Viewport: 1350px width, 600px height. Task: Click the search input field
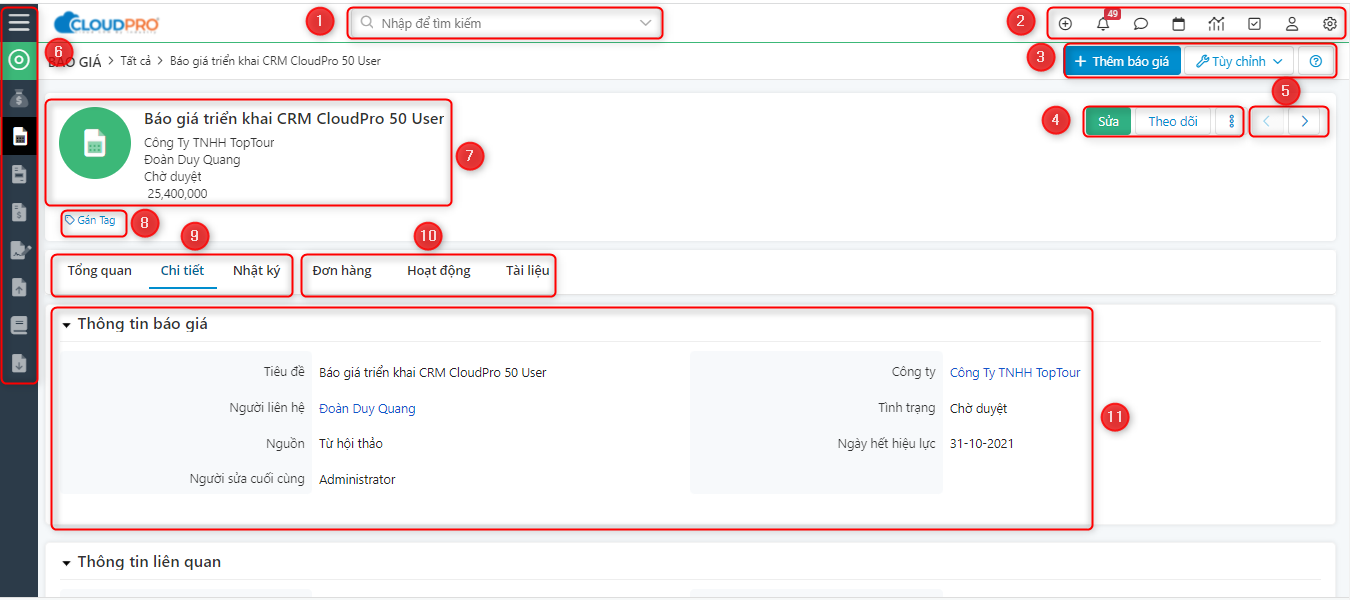505,22
